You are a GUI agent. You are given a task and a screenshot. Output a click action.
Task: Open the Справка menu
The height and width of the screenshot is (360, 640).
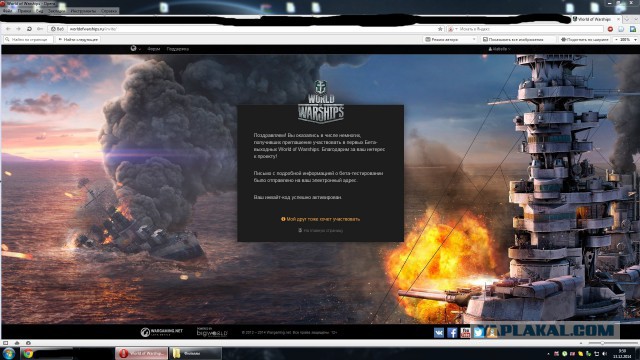109,11
